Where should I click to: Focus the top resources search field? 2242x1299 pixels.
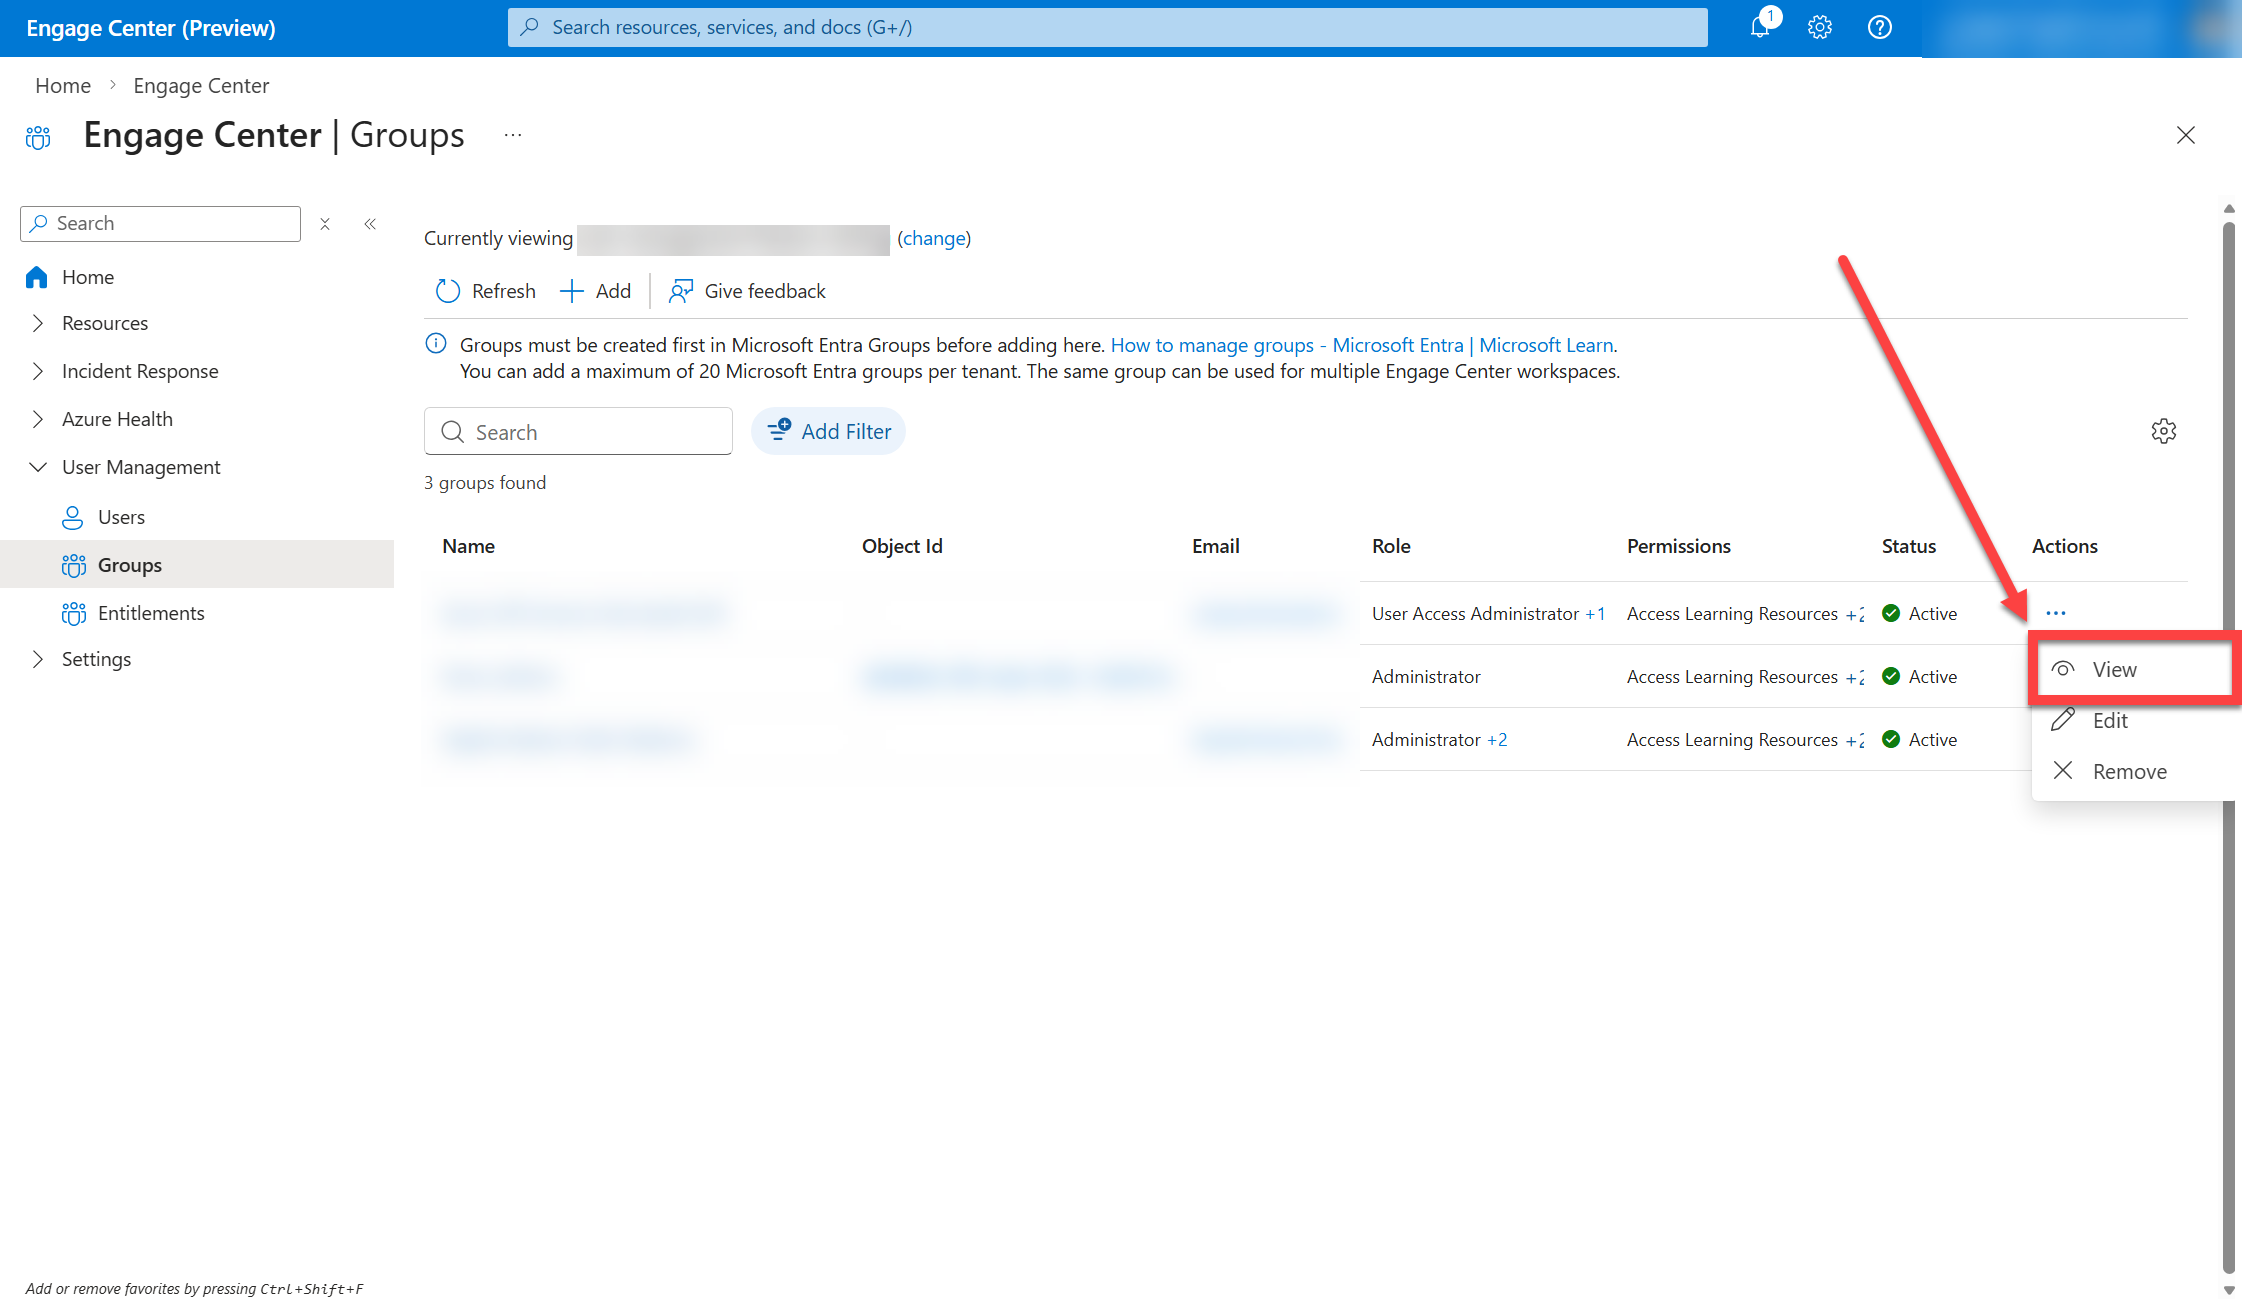click(1107, 27)
